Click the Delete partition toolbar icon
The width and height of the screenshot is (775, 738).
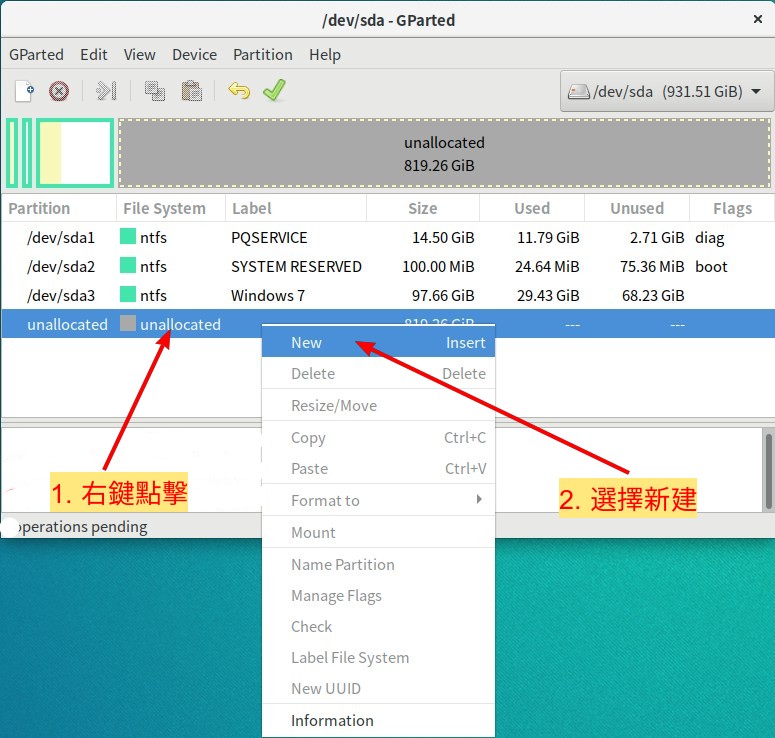coord(59,91)
